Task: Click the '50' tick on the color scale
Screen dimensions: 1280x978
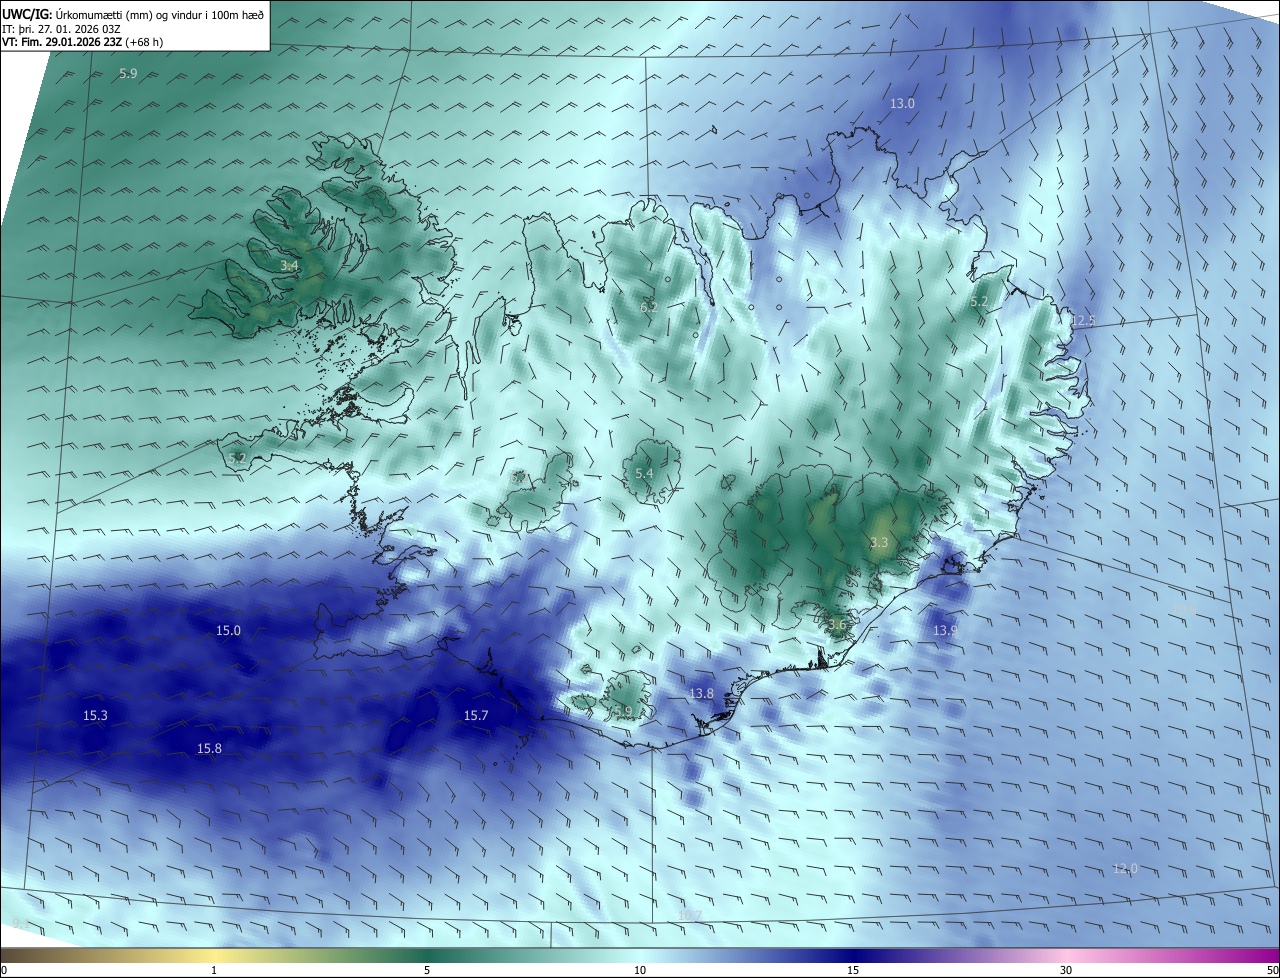Action: (x=1272, y=970)
